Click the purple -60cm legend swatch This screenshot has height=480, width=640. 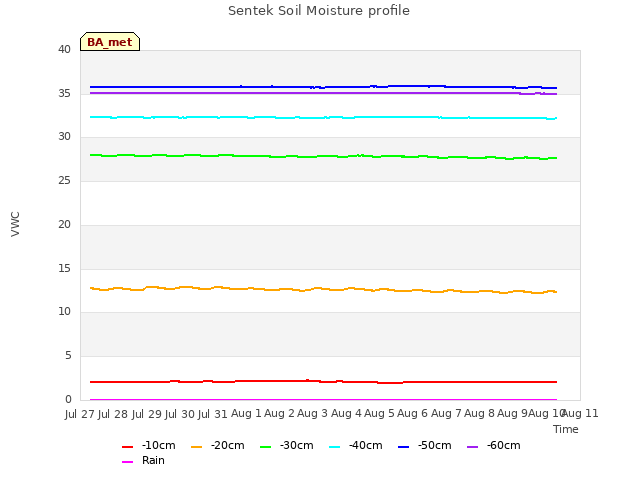[472, 447]
